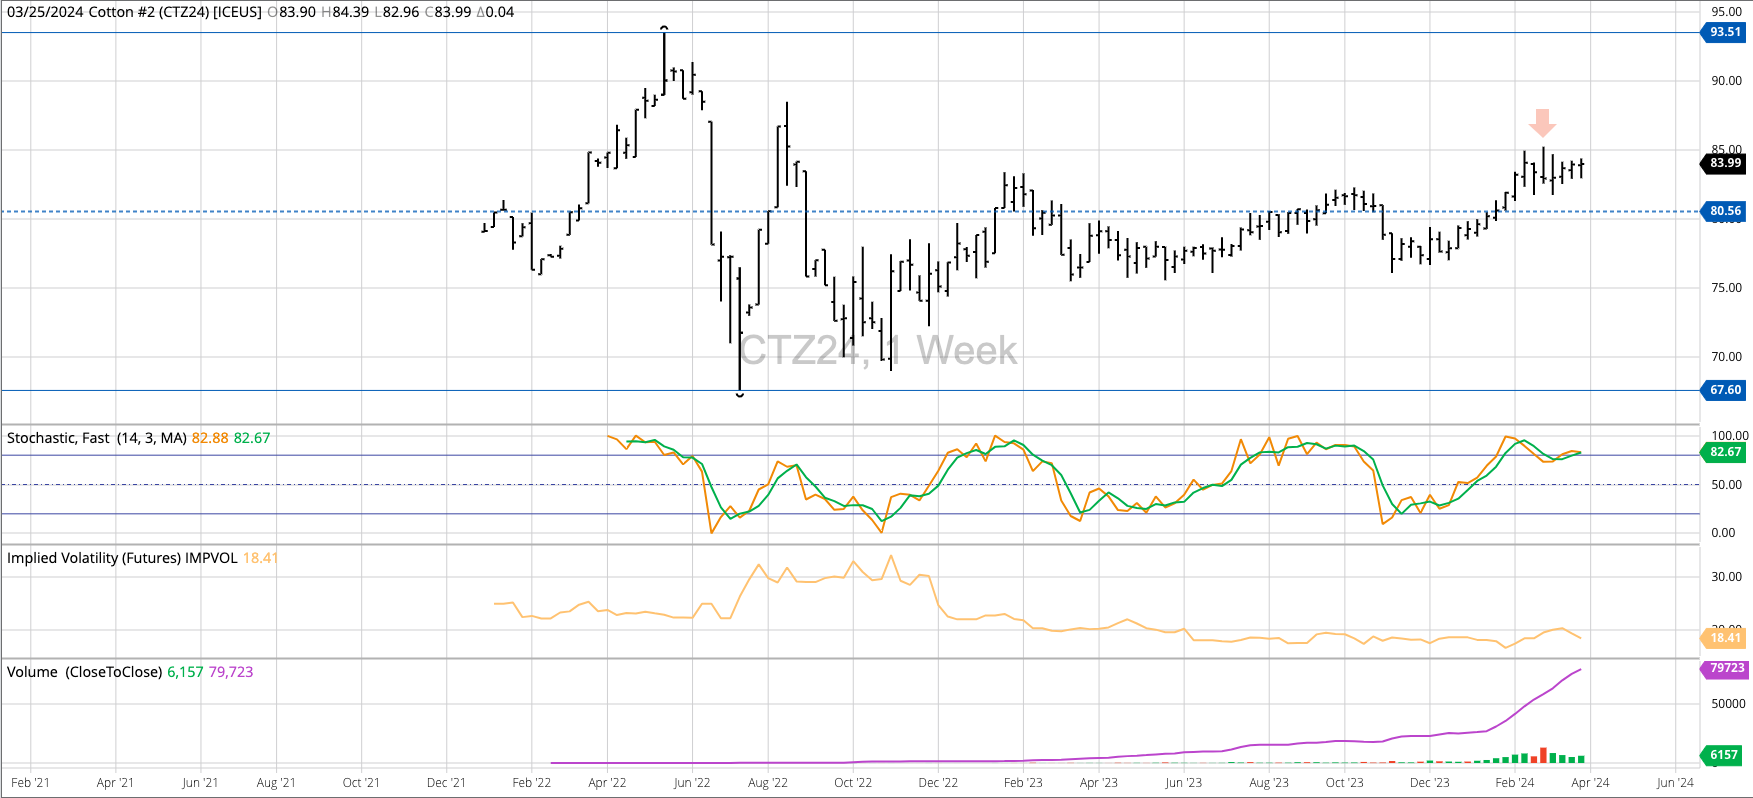This screenshot has height=798, width=1753.
Task: Click the black 83.99 last price tag
Action: coord(1724,163)
